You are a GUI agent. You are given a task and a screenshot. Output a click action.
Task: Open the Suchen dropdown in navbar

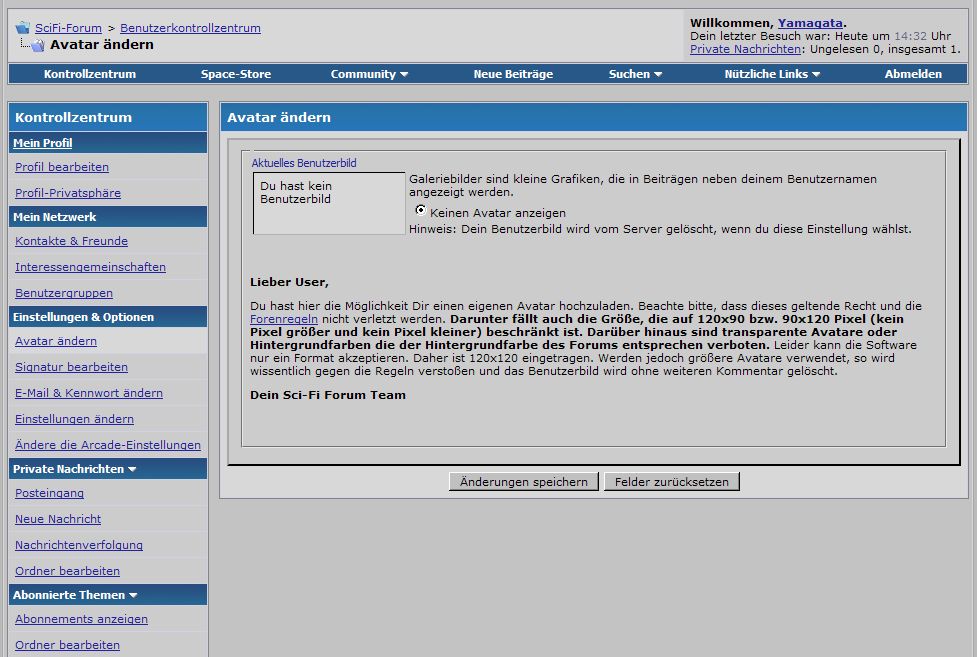[635, 74]
